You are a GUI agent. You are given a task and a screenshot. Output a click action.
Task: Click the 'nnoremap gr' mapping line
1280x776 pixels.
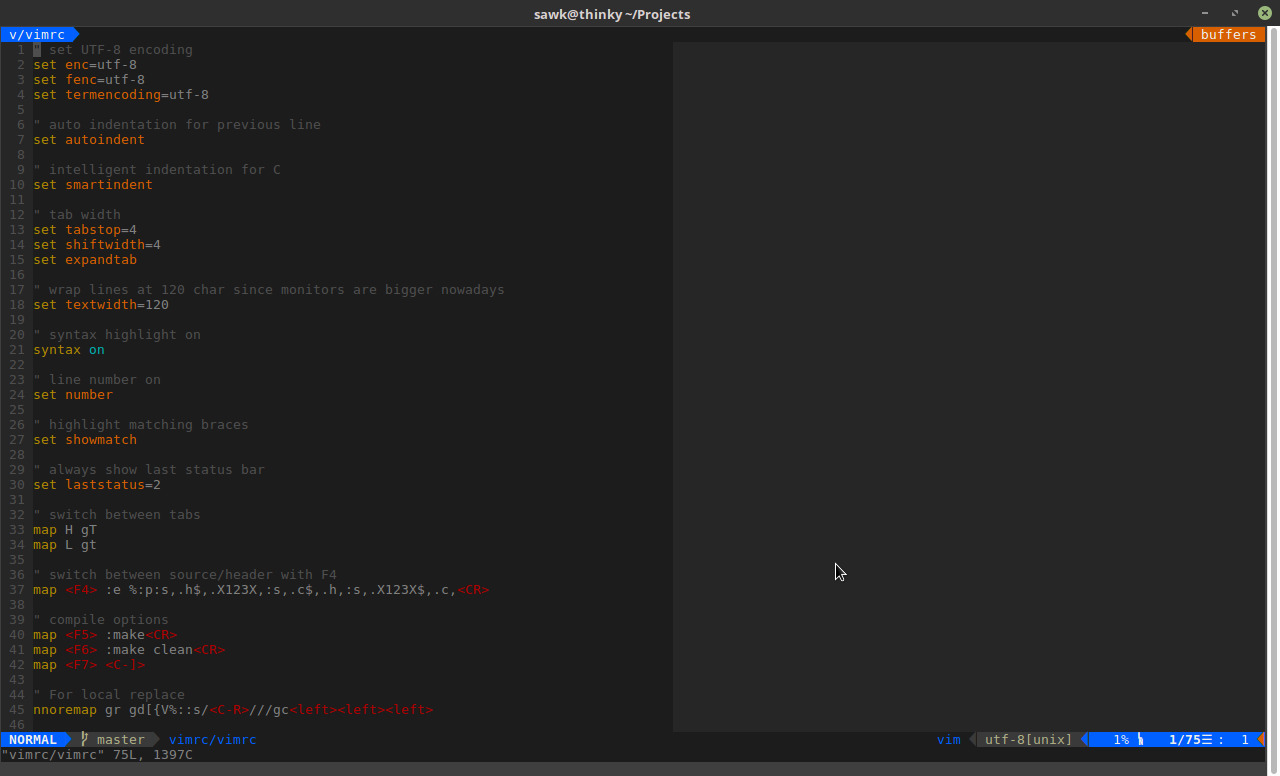point(233,710)
